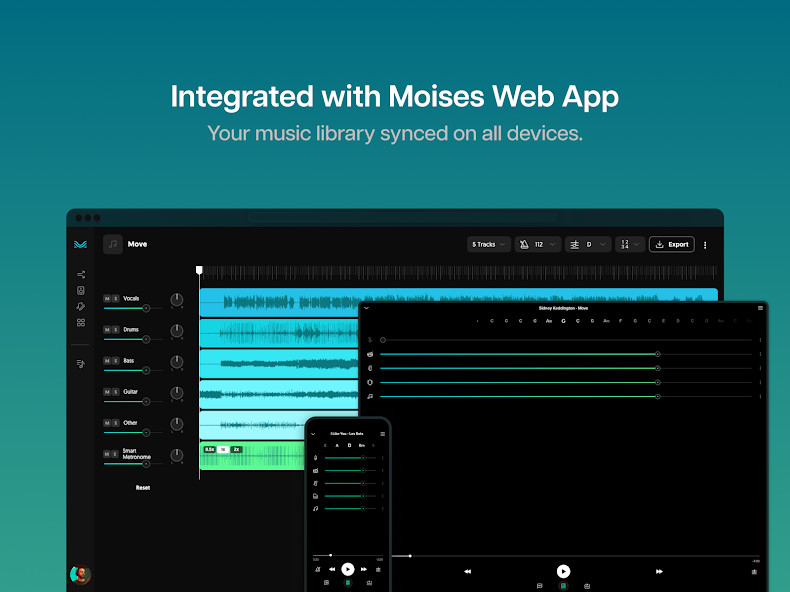Mute the Vocals track
This screenshot has width=790, height=592.
coord(107,299)
